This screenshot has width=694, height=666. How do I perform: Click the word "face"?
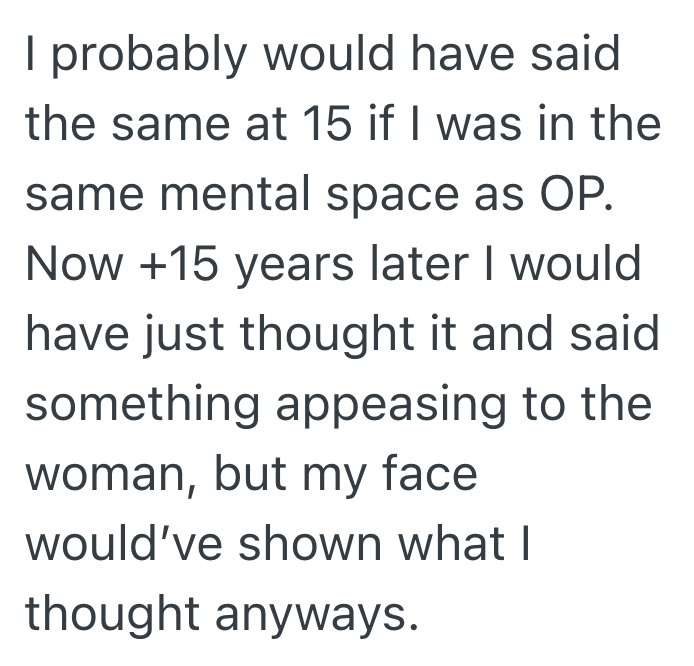click(x=432, y=475)
